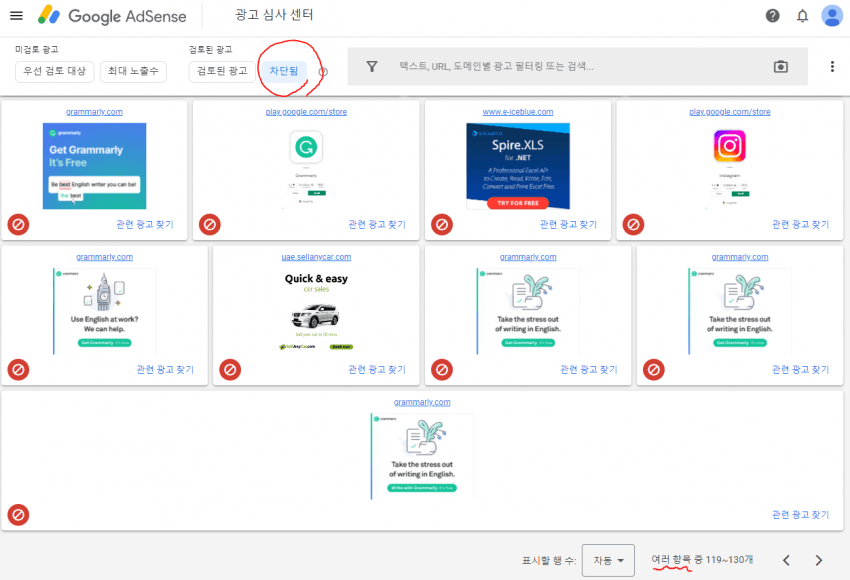
Task: Open the 자동 rows-per-page dropdown
Action: click(608, 560)
